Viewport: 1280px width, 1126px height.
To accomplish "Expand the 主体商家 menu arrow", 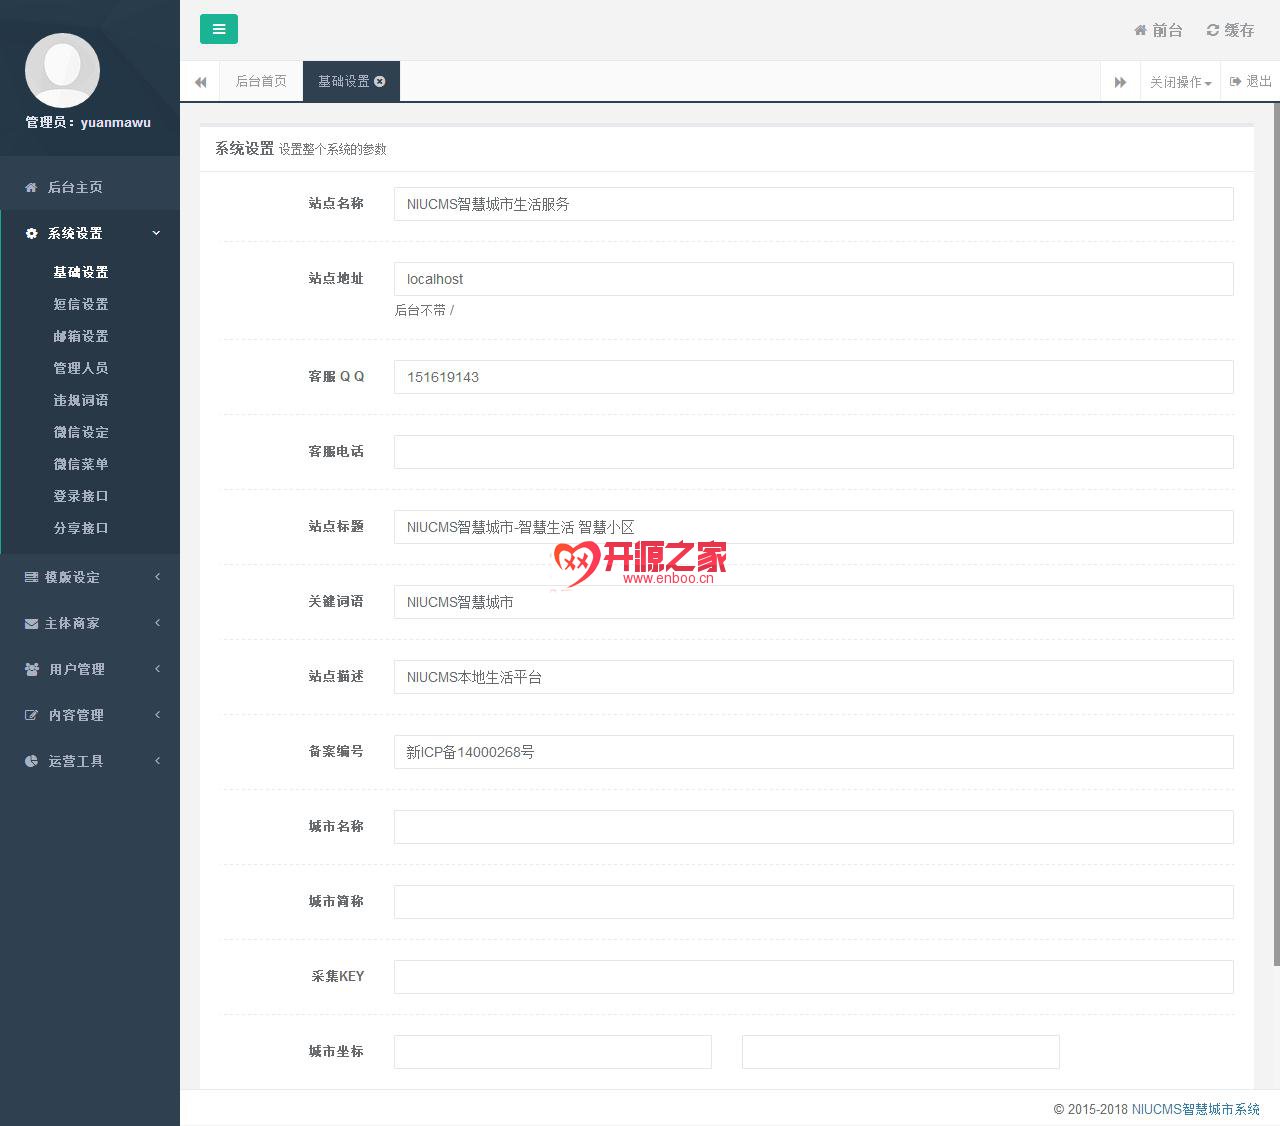I will tap(157, 623).
